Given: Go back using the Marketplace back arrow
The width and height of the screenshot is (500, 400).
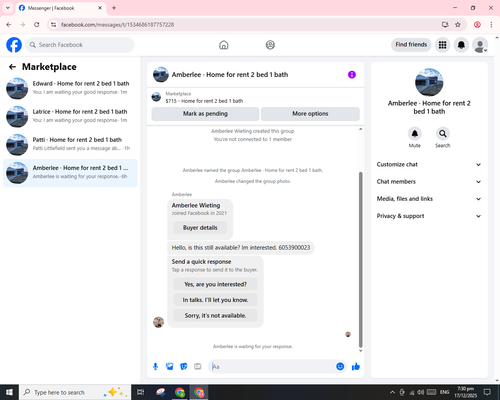Looking at the screenshot, I should [12, 67].
